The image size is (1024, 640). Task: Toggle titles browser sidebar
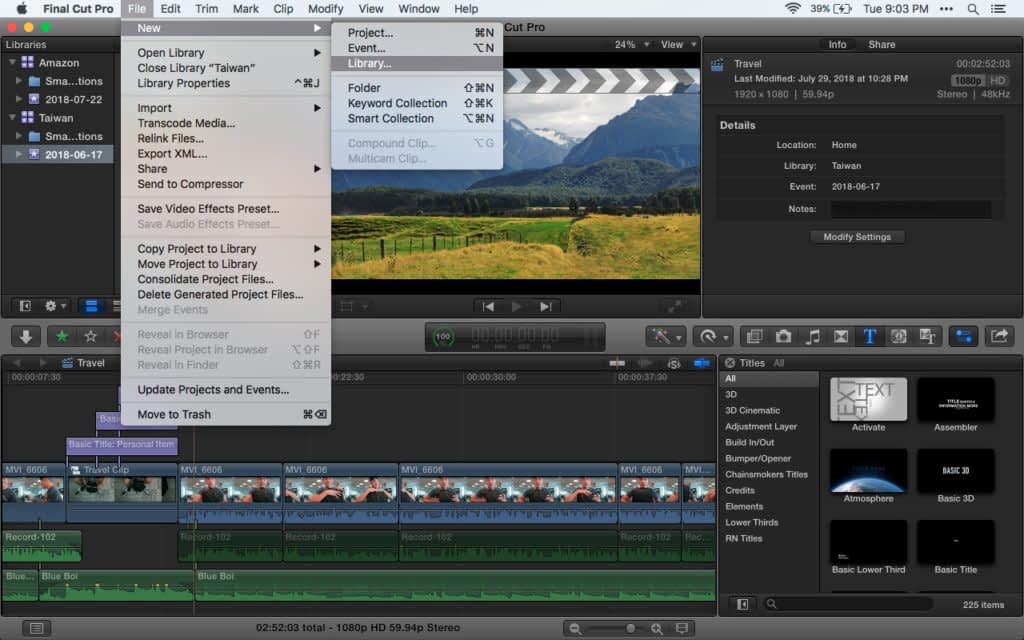click(x=743, y=605)
